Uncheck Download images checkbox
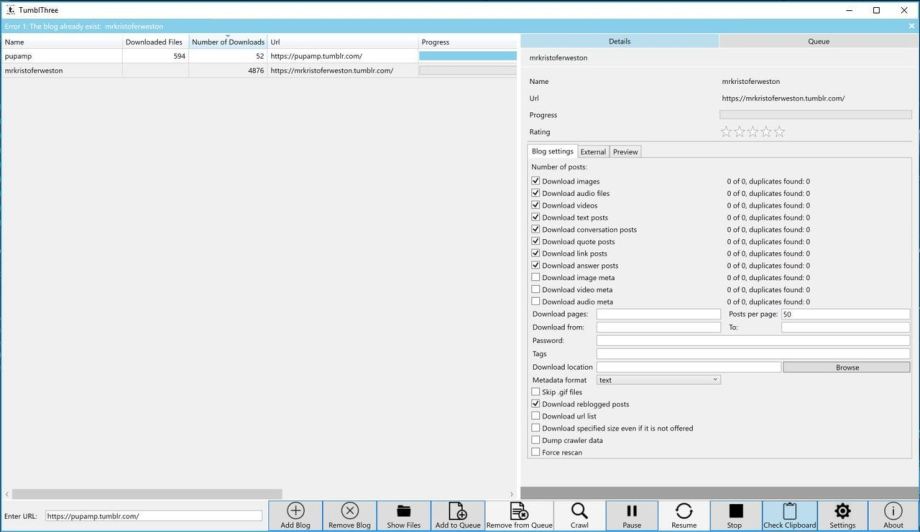920x532 pixels. 536,182
